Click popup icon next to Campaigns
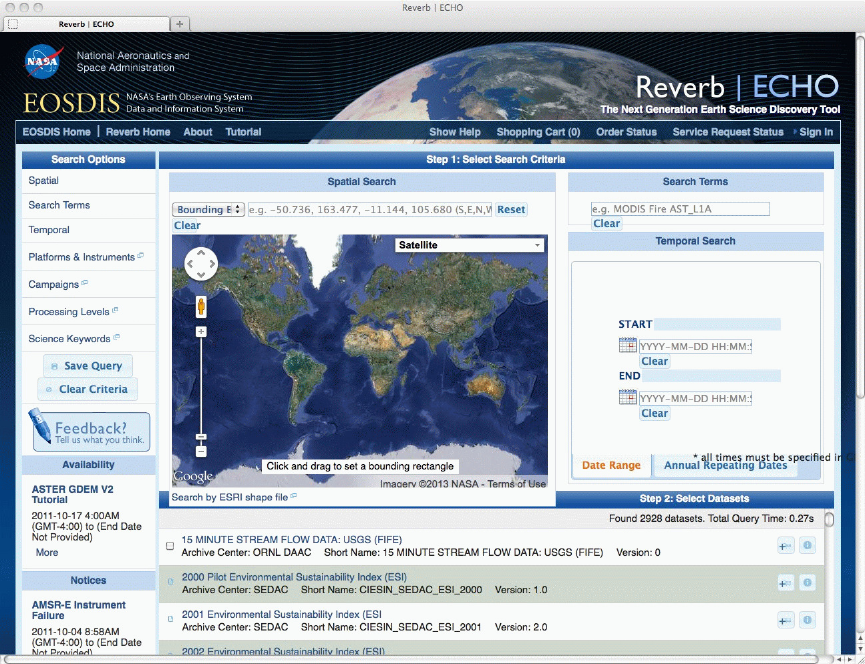Image resolution: width=865 pixels, height=664 pixels. pos(84,283)
